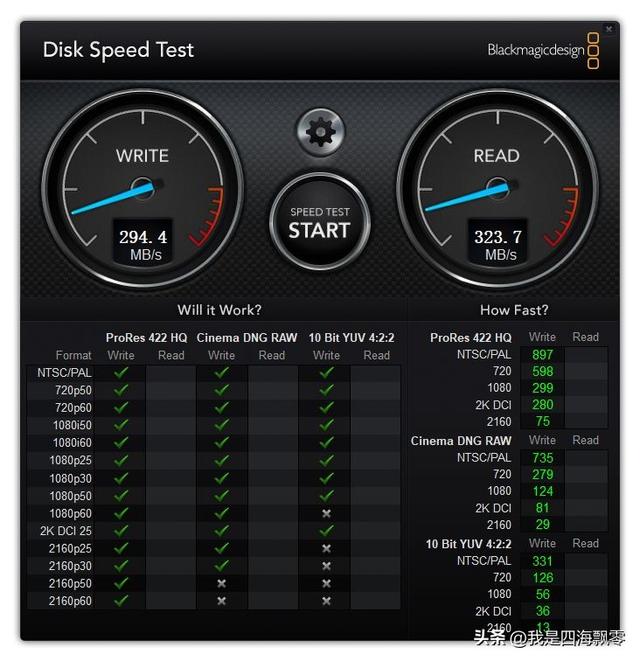Click the WRITE speed gauge
640x661 pixels.
point(143,188)
